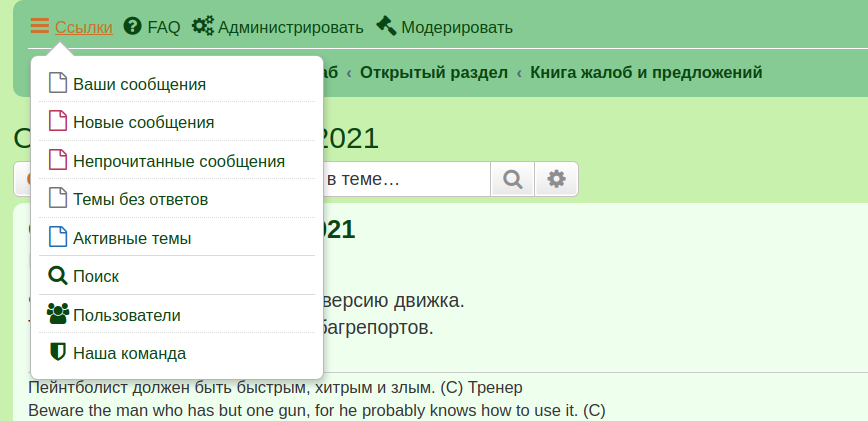Choose Темы без ответов menu item
868x421 pixels.
click(140, 199)
